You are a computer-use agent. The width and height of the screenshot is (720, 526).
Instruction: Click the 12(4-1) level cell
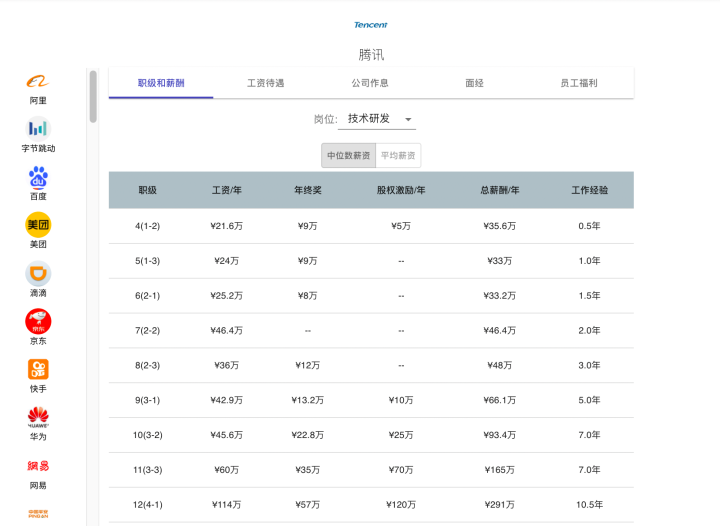coord(147,504)
